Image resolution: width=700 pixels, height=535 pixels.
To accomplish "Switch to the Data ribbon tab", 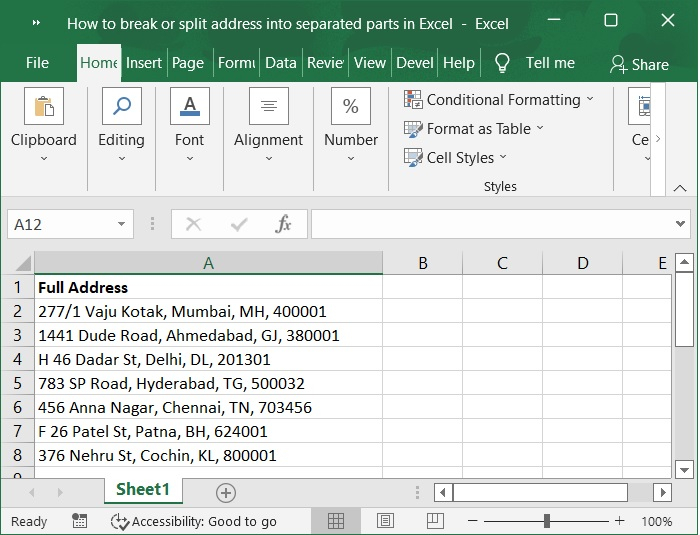I will (x=280, y=63).
